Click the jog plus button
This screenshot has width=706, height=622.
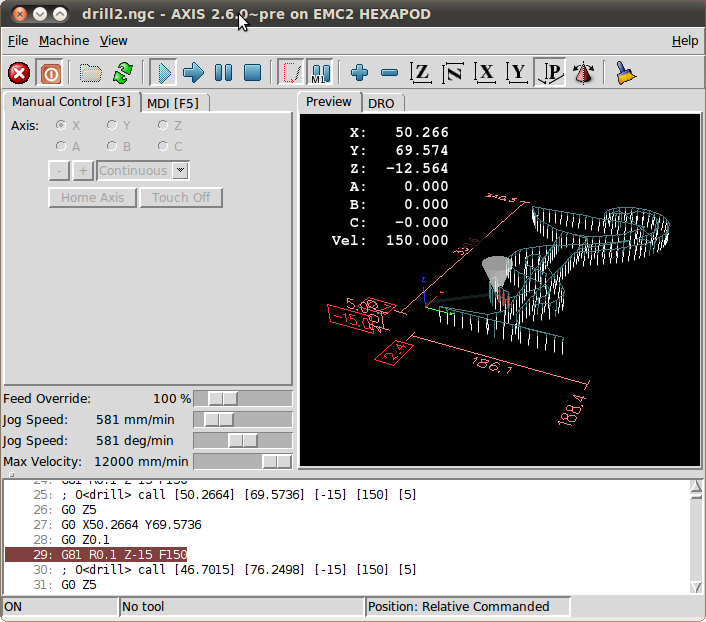(x=83, y=171)
